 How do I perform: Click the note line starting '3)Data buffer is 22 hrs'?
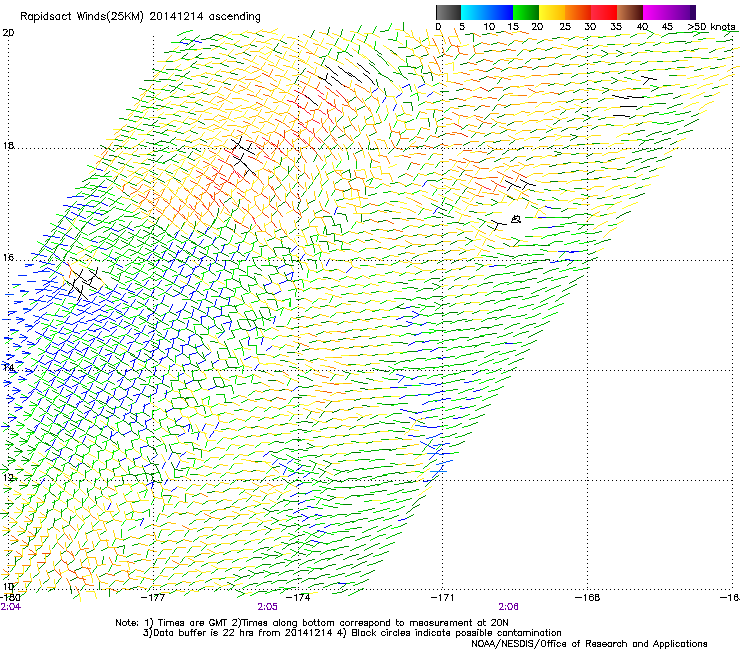point(352,633)
